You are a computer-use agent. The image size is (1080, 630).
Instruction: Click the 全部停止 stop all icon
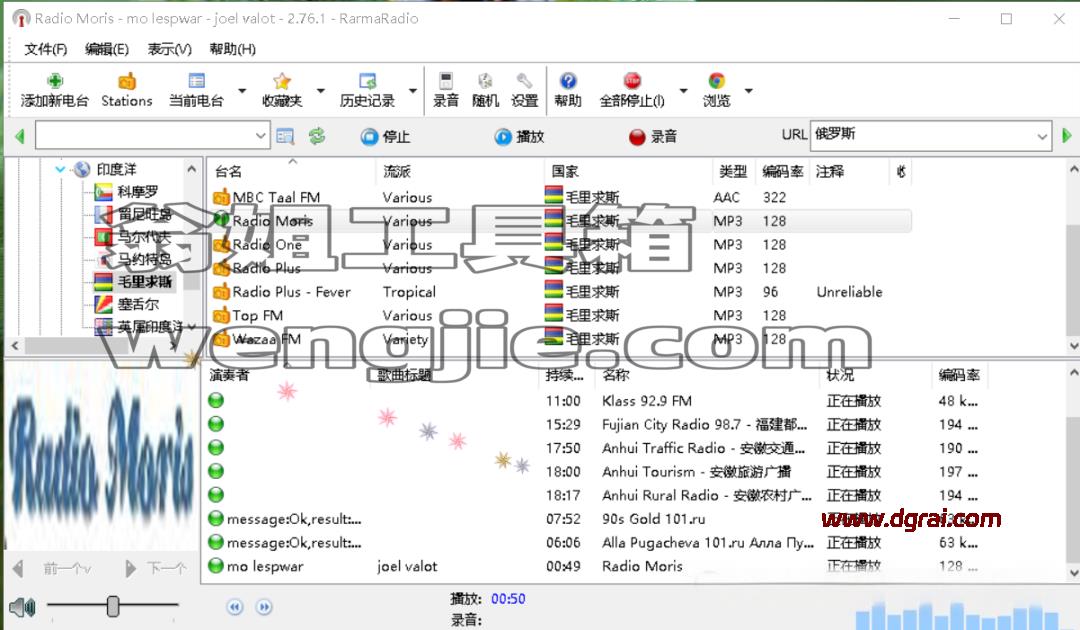click(x=632, y=81)
